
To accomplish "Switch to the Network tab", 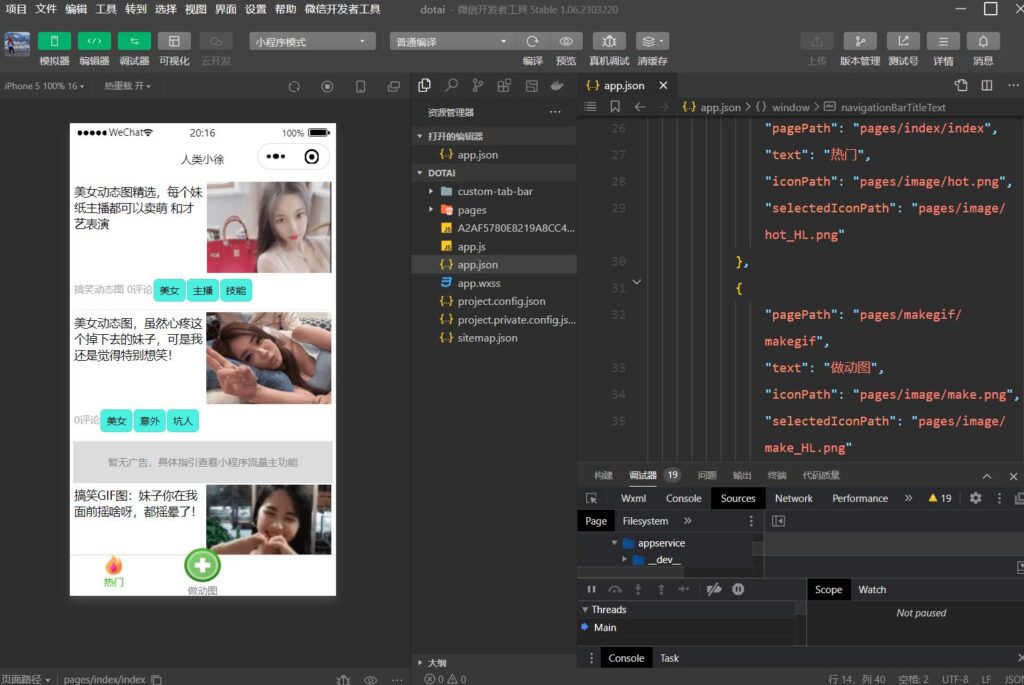I will 793,498.
